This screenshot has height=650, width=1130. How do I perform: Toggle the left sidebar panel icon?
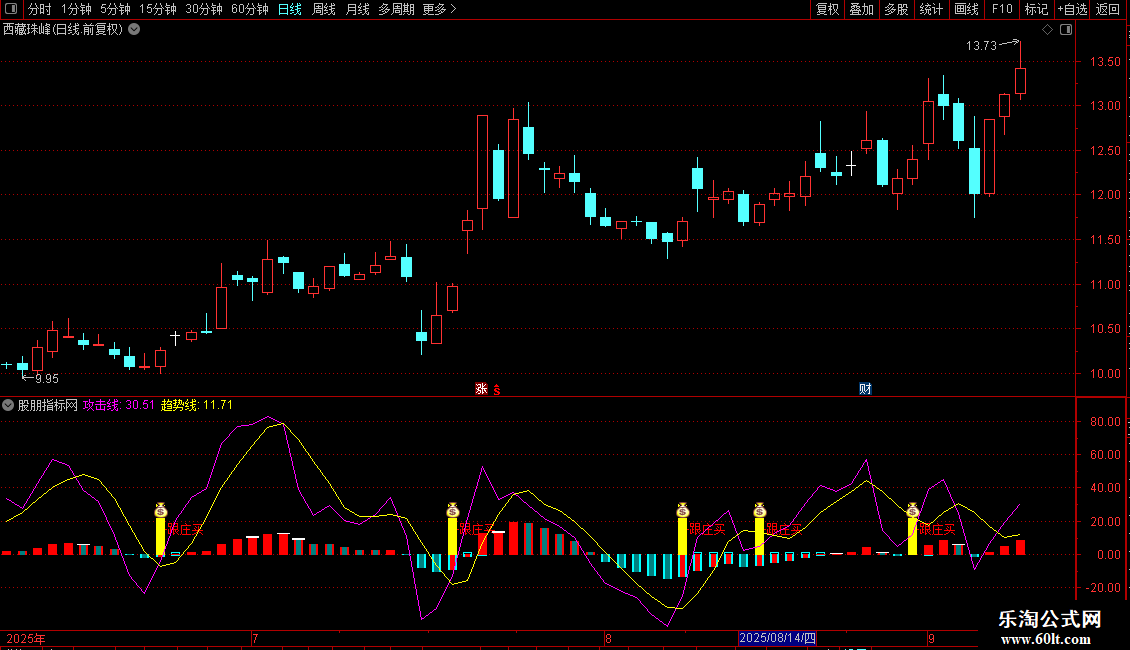tap(11, 9)
